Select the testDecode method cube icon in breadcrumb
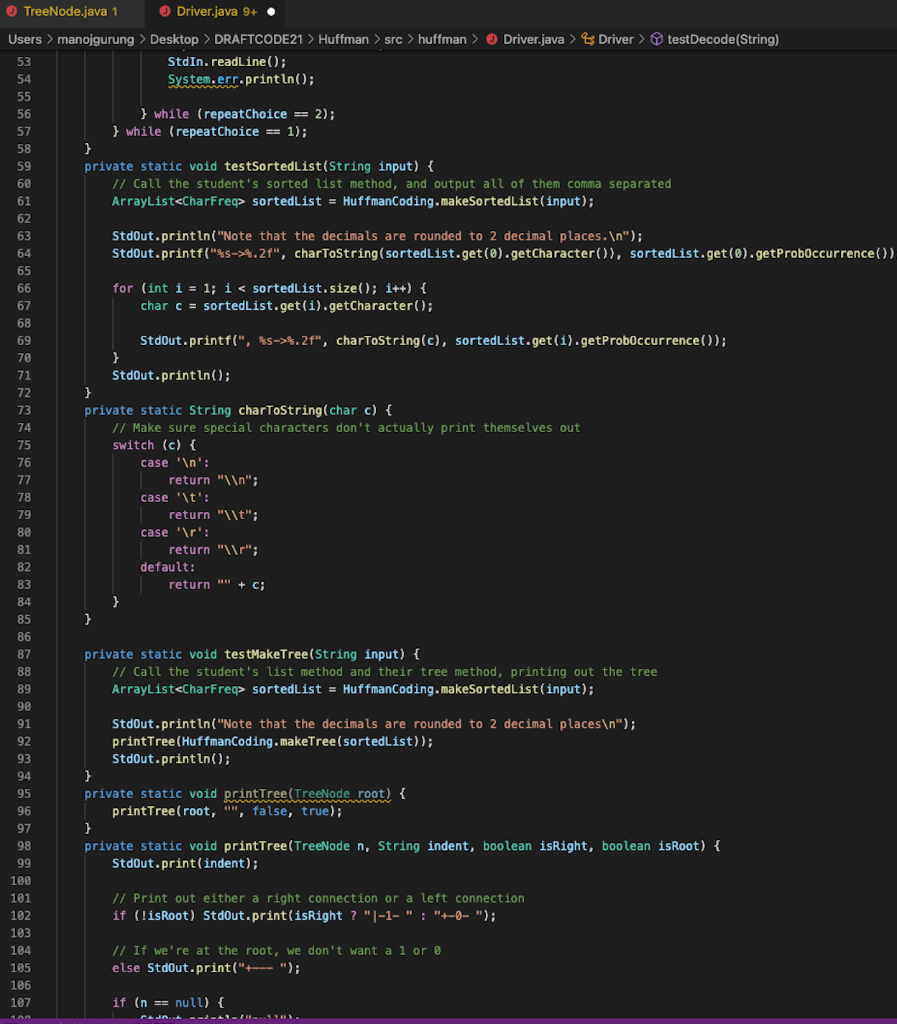 point(656,38)
